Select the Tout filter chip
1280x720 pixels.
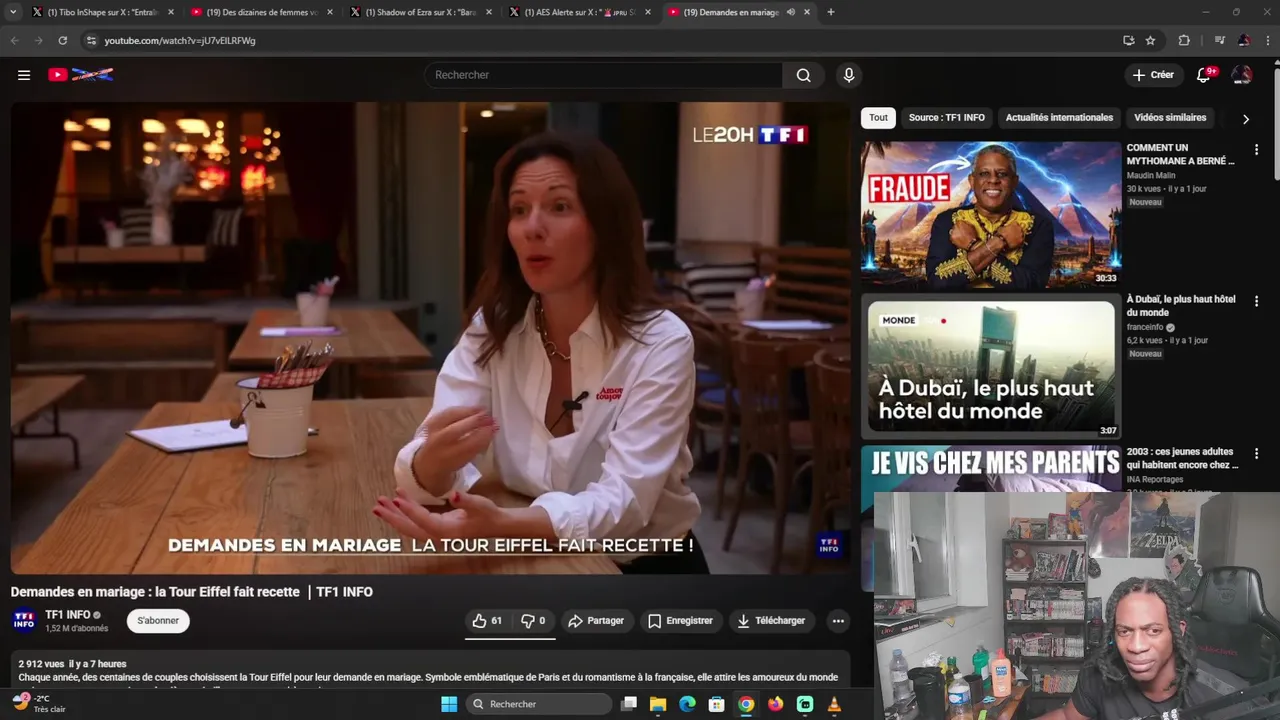[878, 118]
